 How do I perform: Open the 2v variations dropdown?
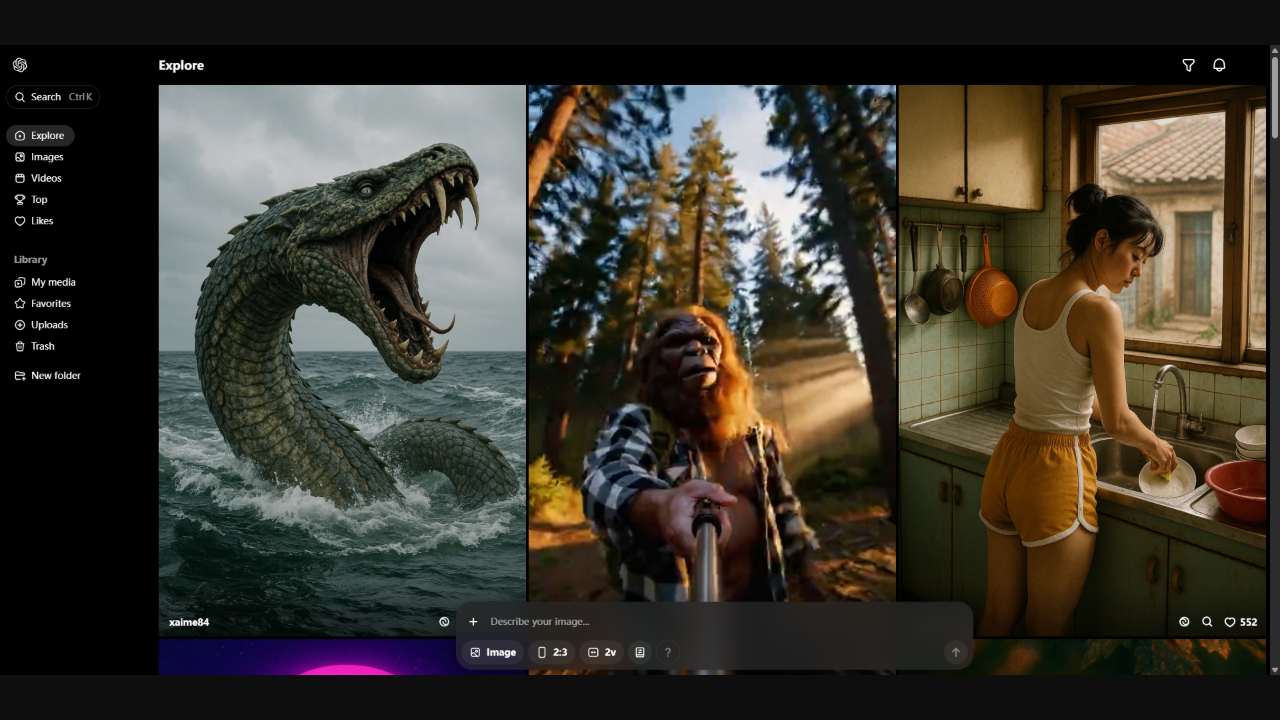pyautogui.click(x=602, y=652)
